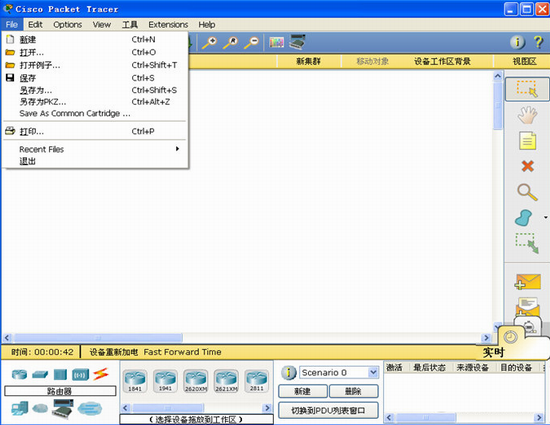Click Fast Forward Time
Image resolution: width=550 pixels, height=425 pixels.
[182, 352]
